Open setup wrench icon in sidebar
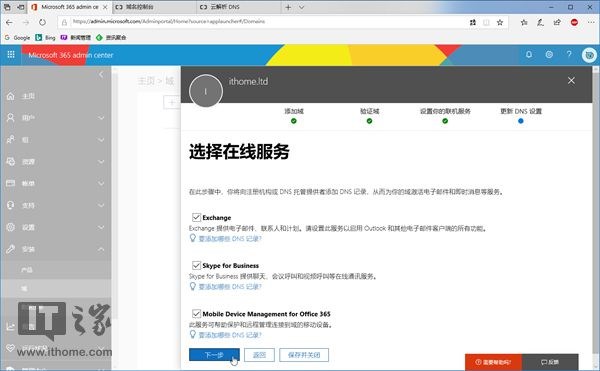 coord(11,249)
